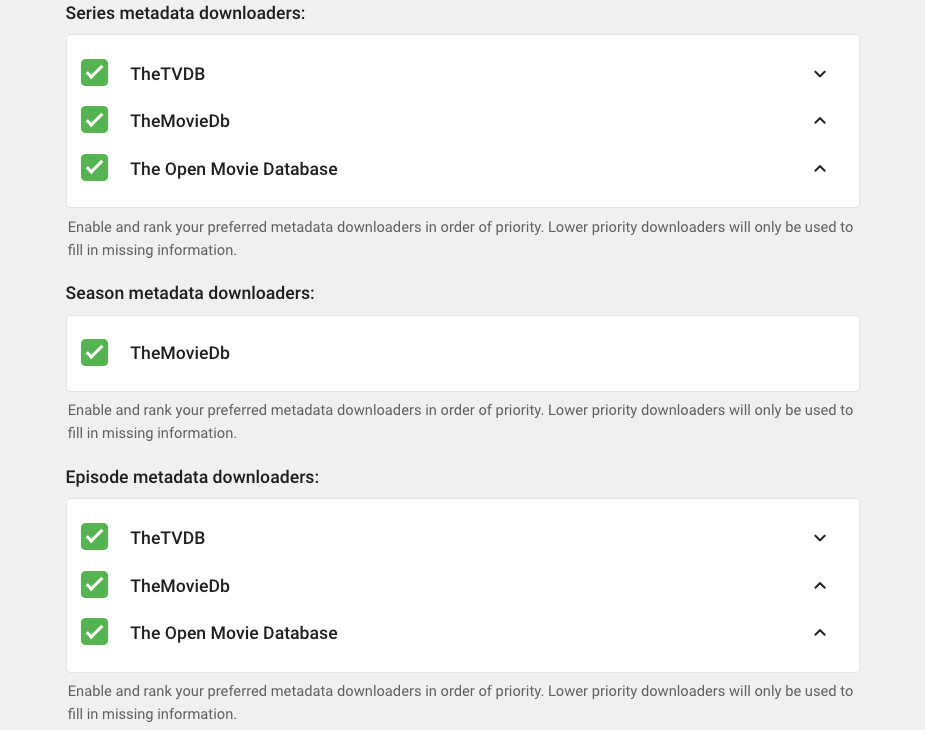
Task: Select TheTVDB entry in Episode downloaders
Action: coord(167,538)
